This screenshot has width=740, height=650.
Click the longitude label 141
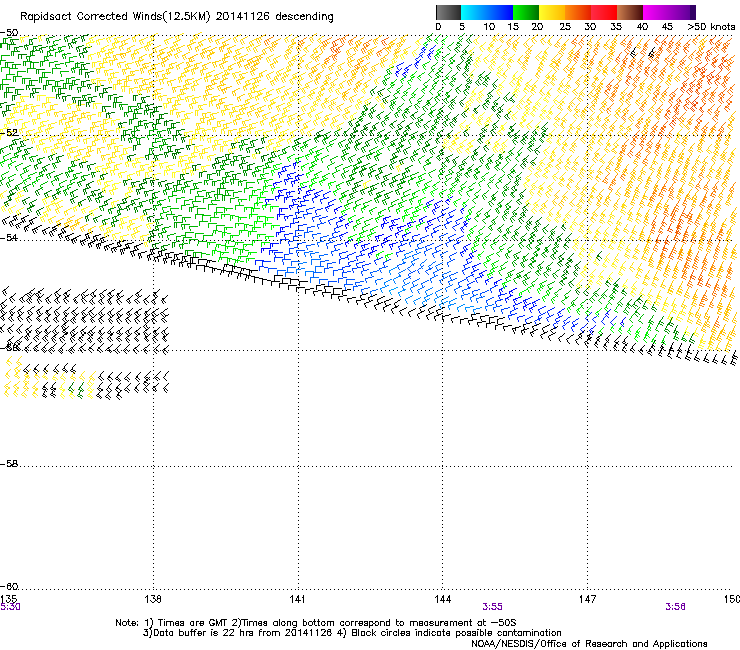coord(297,599)
